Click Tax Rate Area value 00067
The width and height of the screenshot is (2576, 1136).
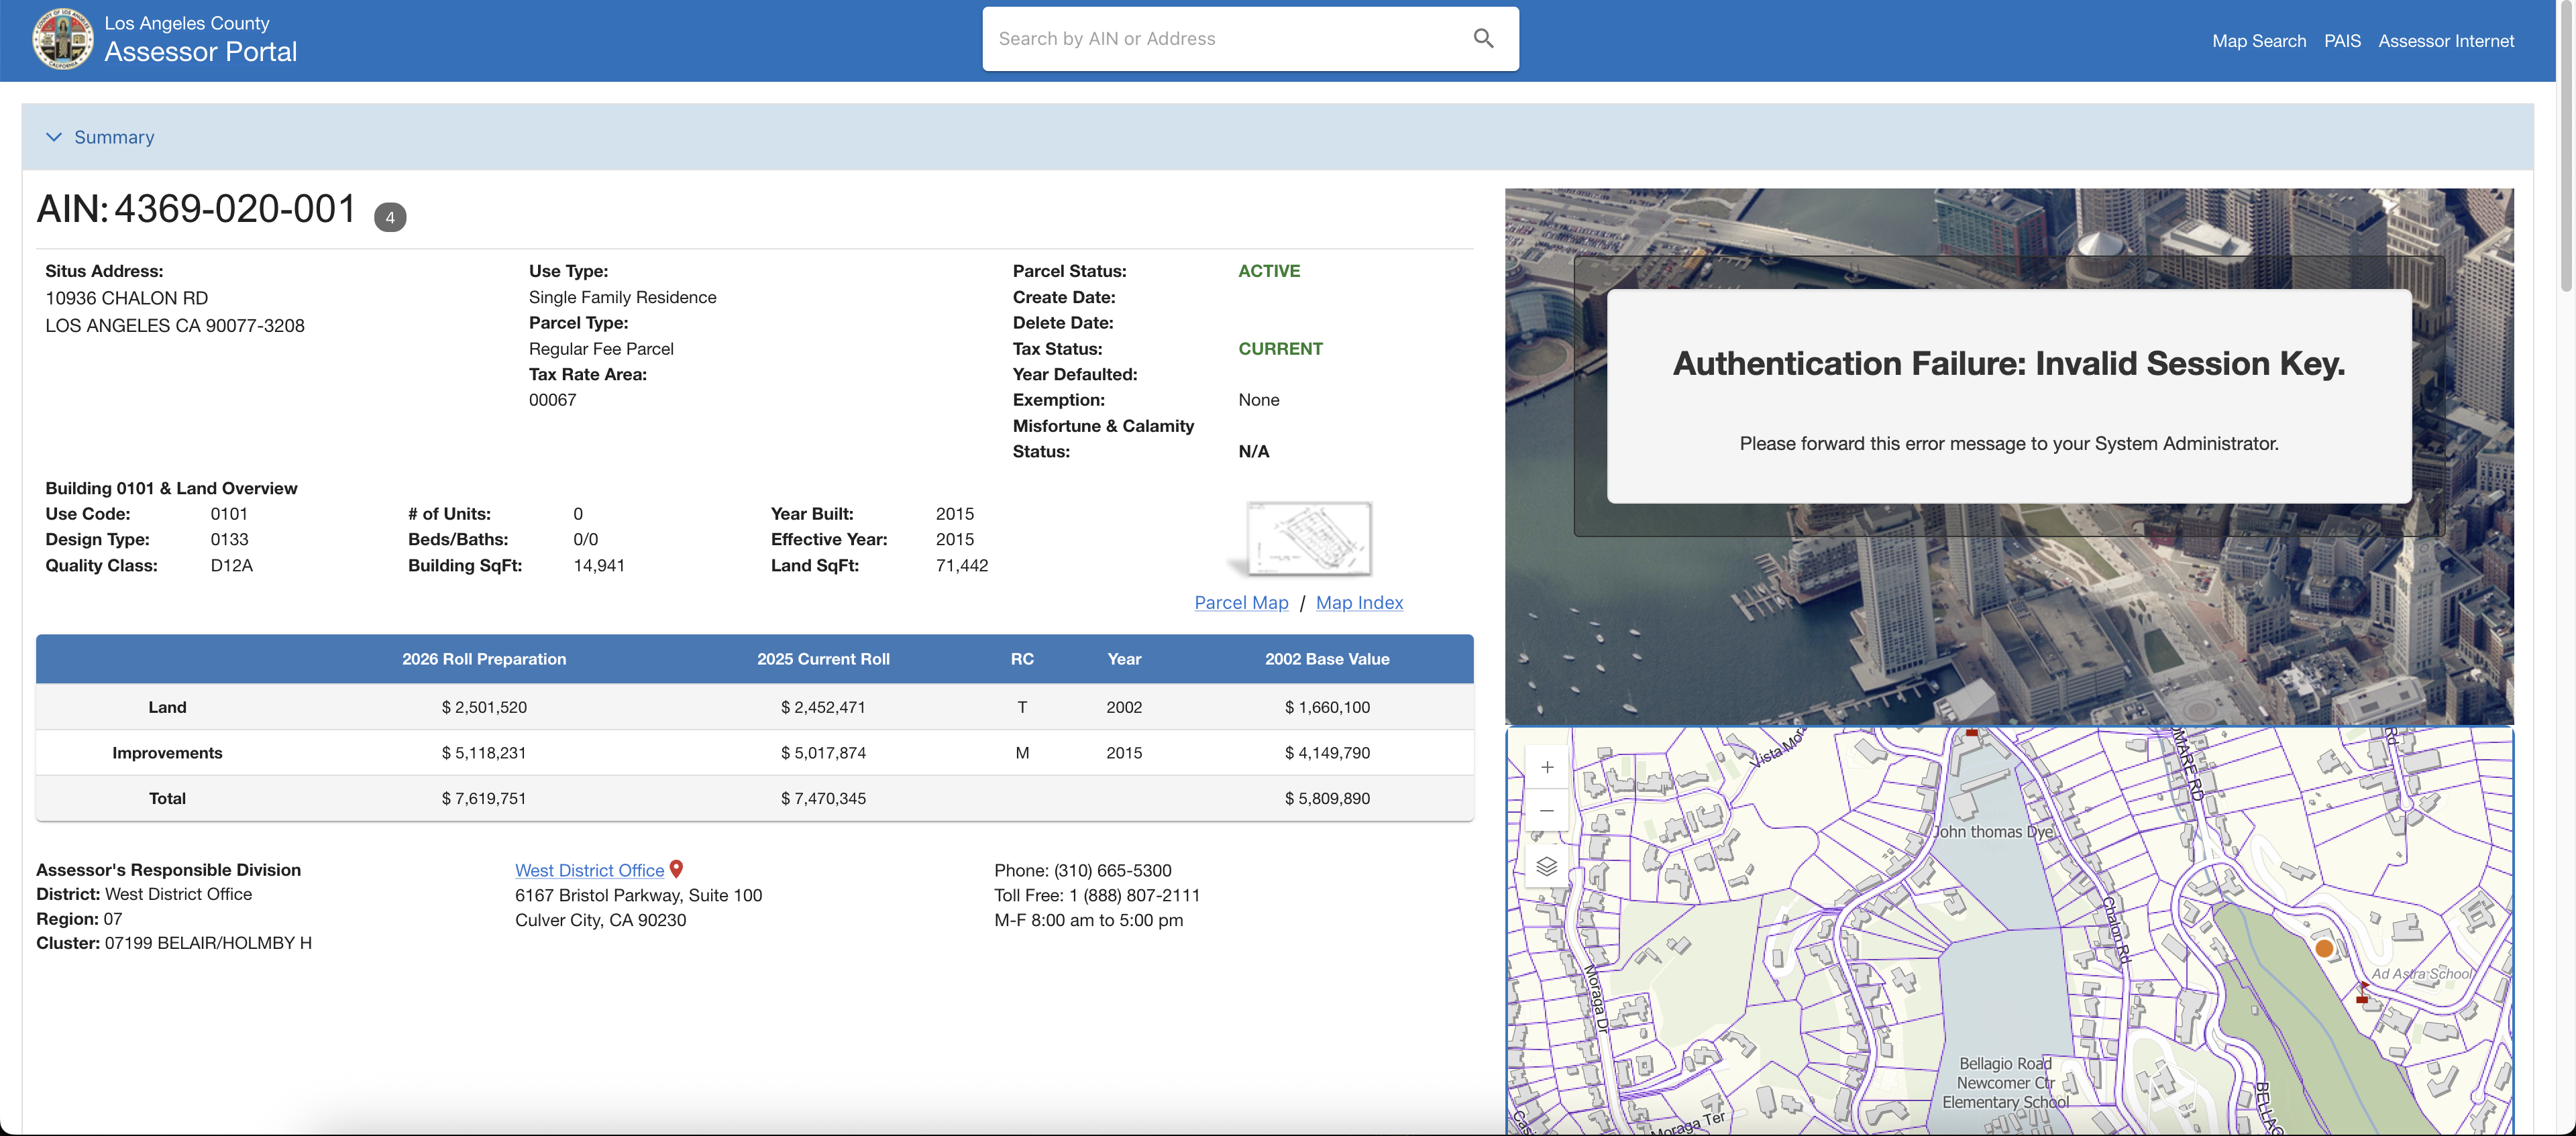pos(552,400)
